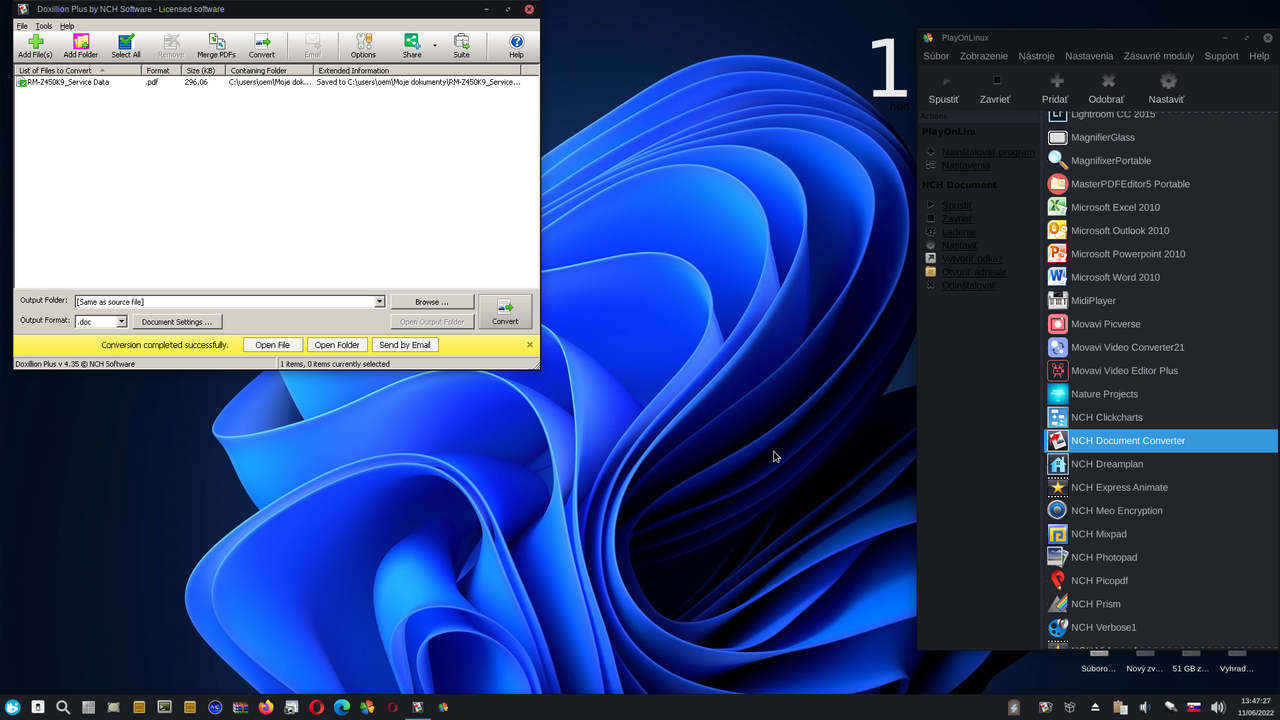Select NCH Photopad in the app list

pyautogui.click(x=1161, y=557)
